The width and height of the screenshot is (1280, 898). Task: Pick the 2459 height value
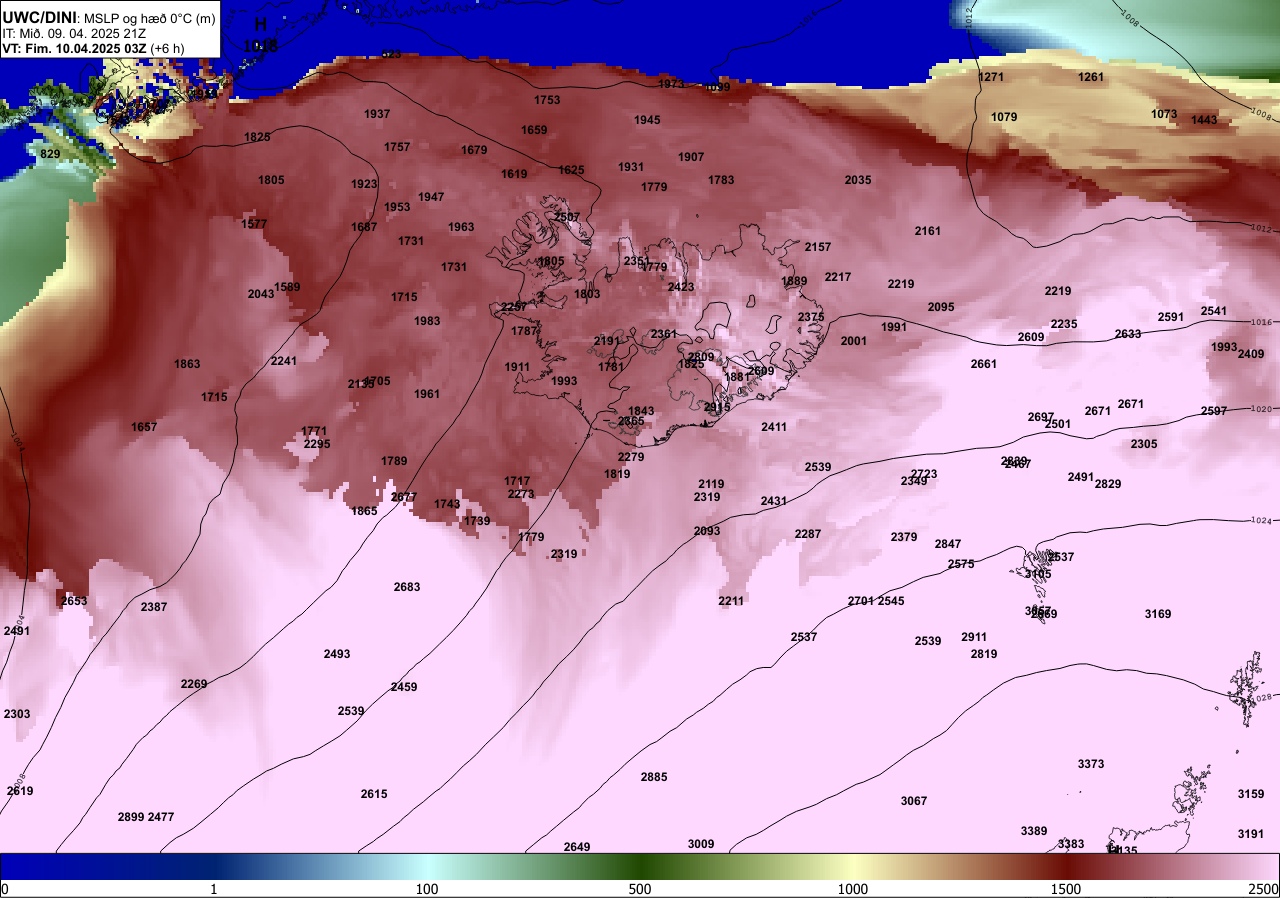click(404, 687)
